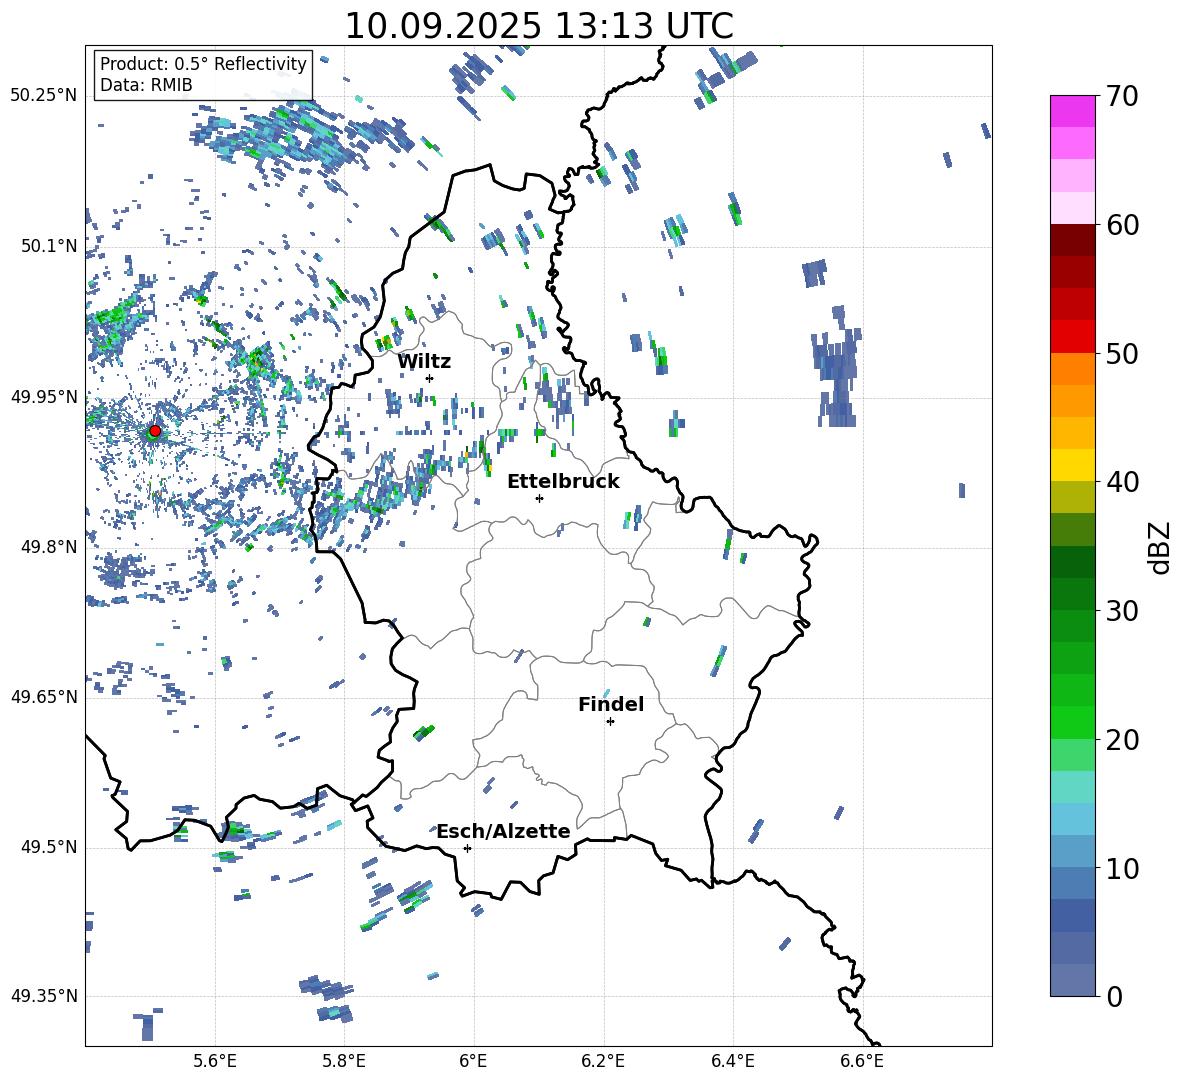Click the 50.1°N latitude label
The width and height of the screenshot is (1184, 1081).
pos(48,246)
